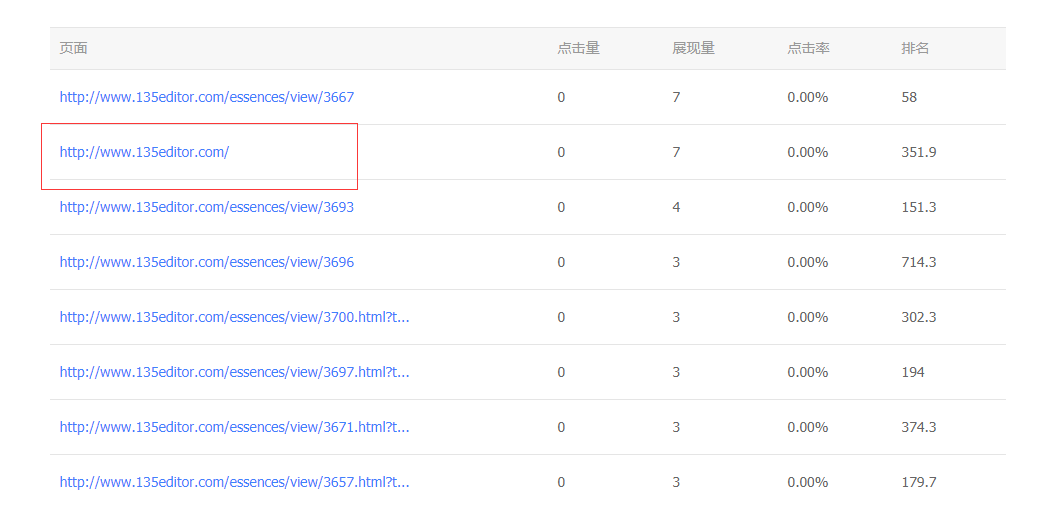This screenshot has height=505, width=1052.
Task: Click impressions value 3 in 3696 row
Action: [x=676, y=262]
